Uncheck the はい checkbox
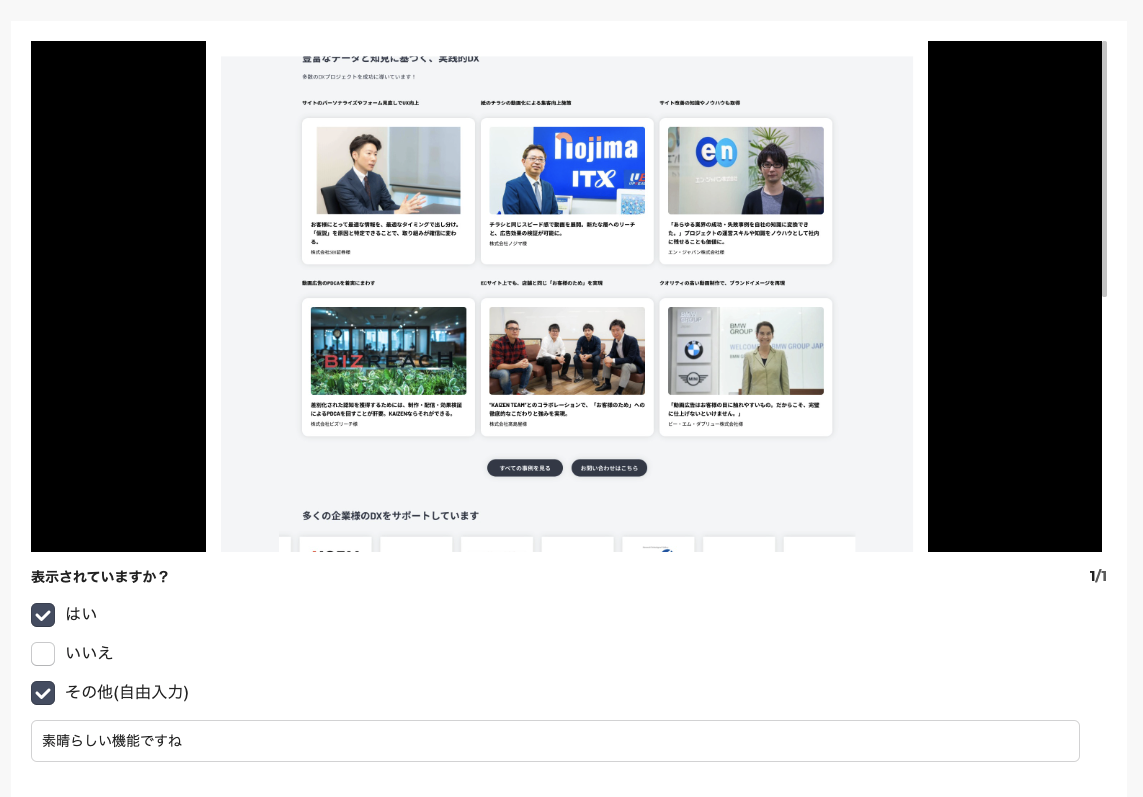The width and height of the screenshot is (1143, 797). point(43,615)
